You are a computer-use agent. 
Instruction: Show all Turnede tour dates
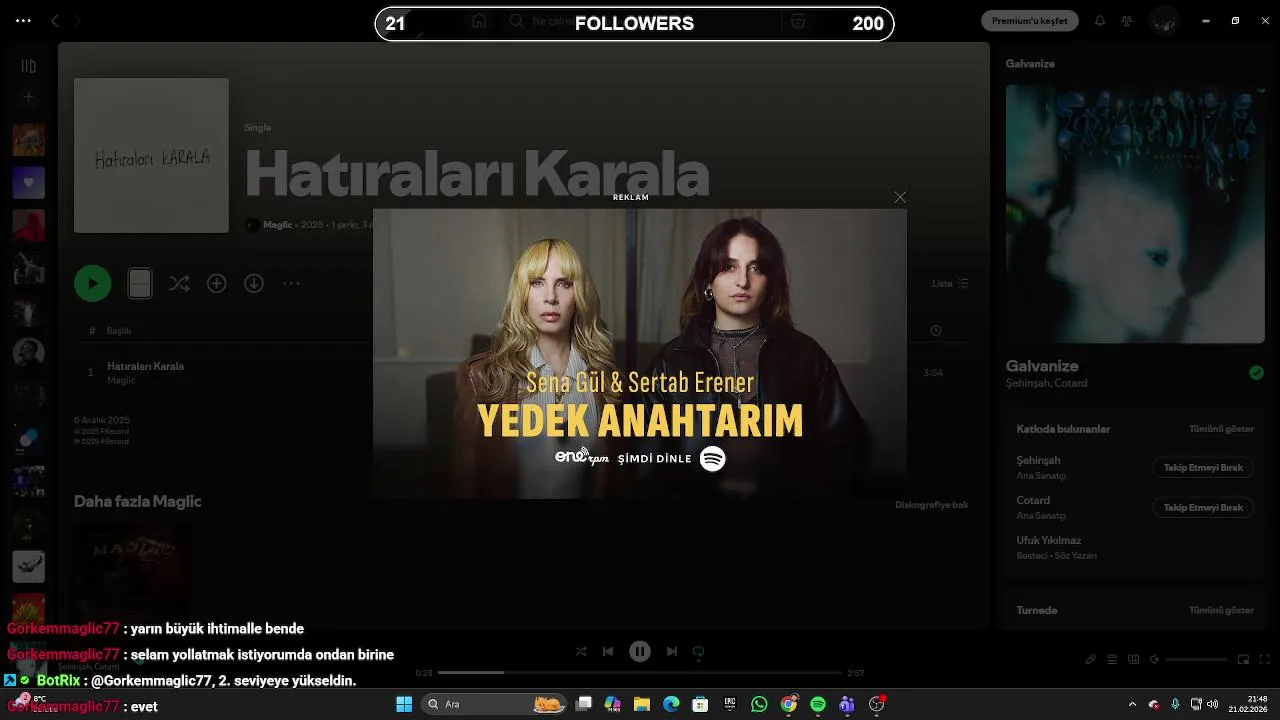pos(1221,610)
